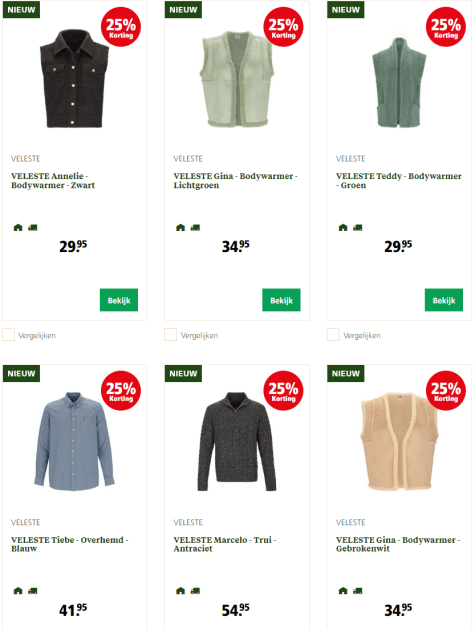The height and width of the screenshot is (629, 475).
Task: Click NIEUW badge on Marcelo Trui card
Action: [183, 373]
